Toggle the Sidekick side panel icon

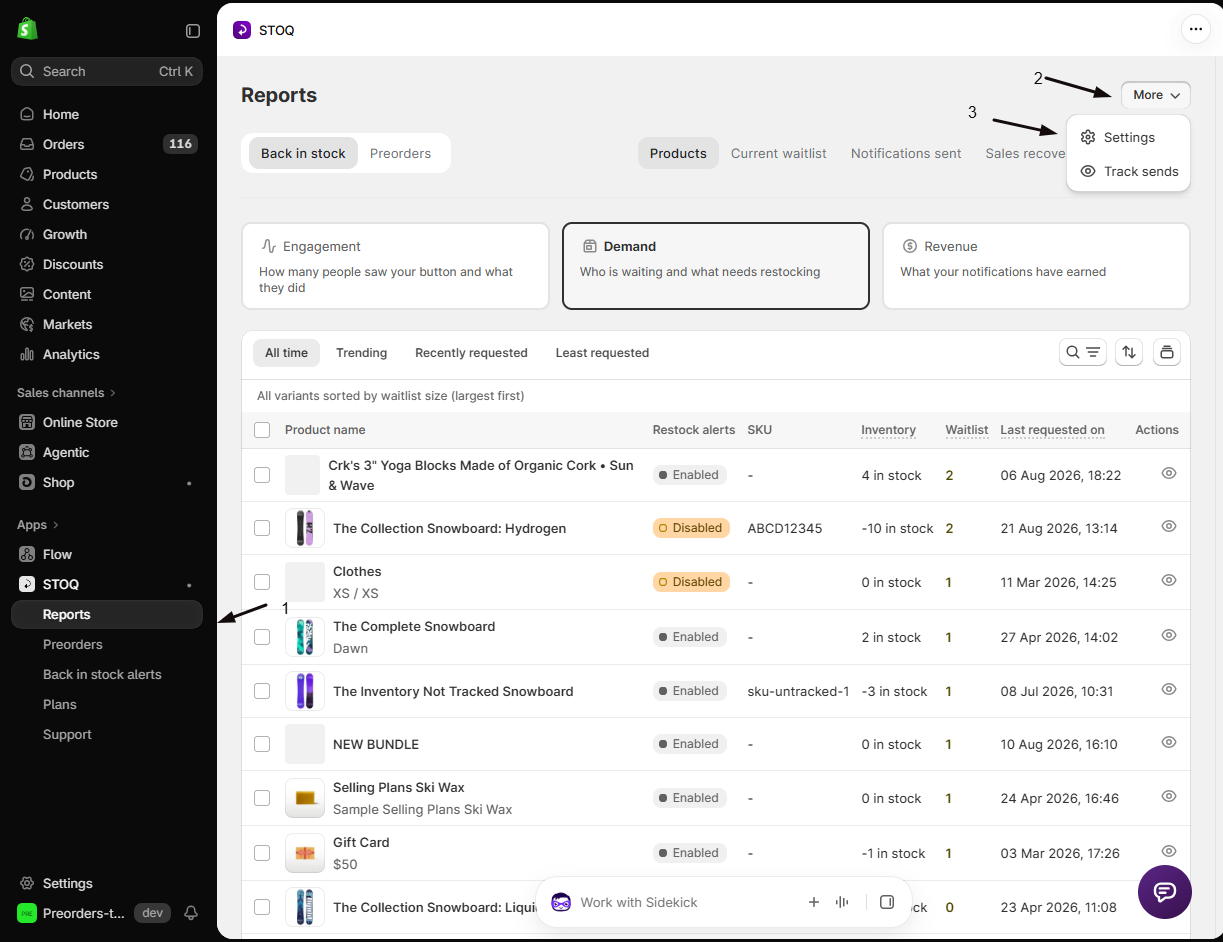887,902
